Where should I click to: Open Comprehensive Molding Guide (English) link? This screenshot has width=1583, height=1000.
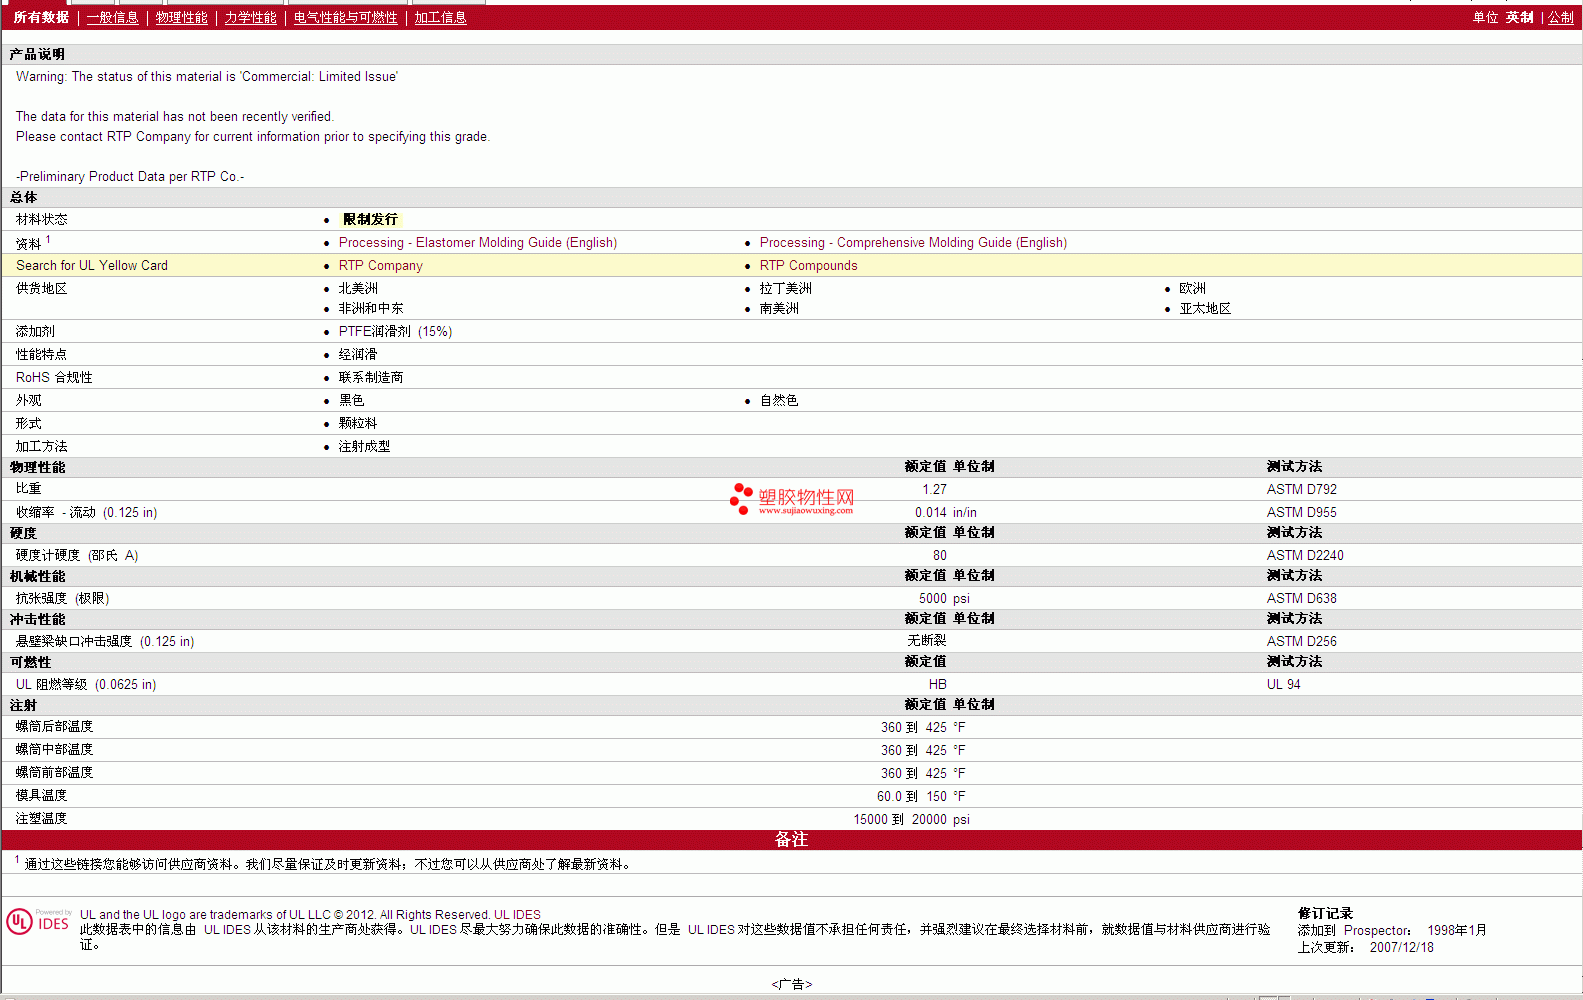(913, 243)
